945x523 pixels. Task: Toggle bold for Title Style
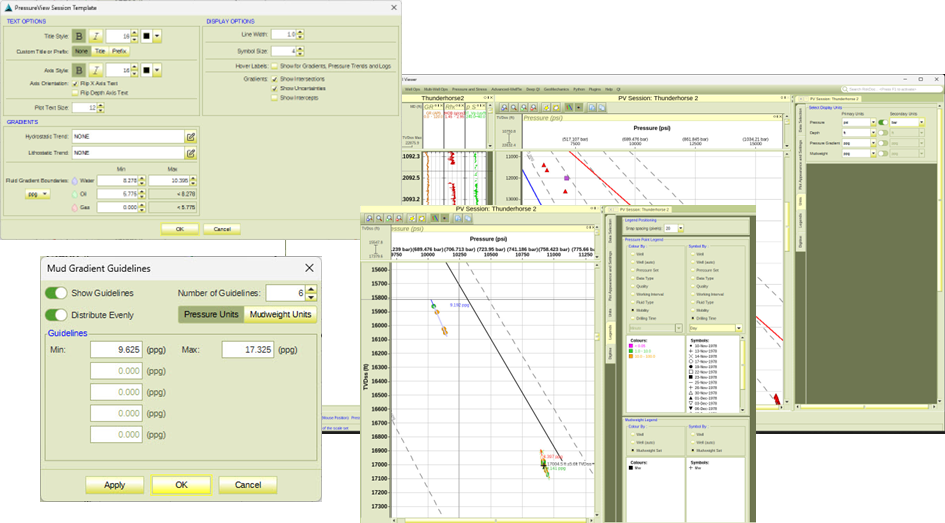(79, 36)
